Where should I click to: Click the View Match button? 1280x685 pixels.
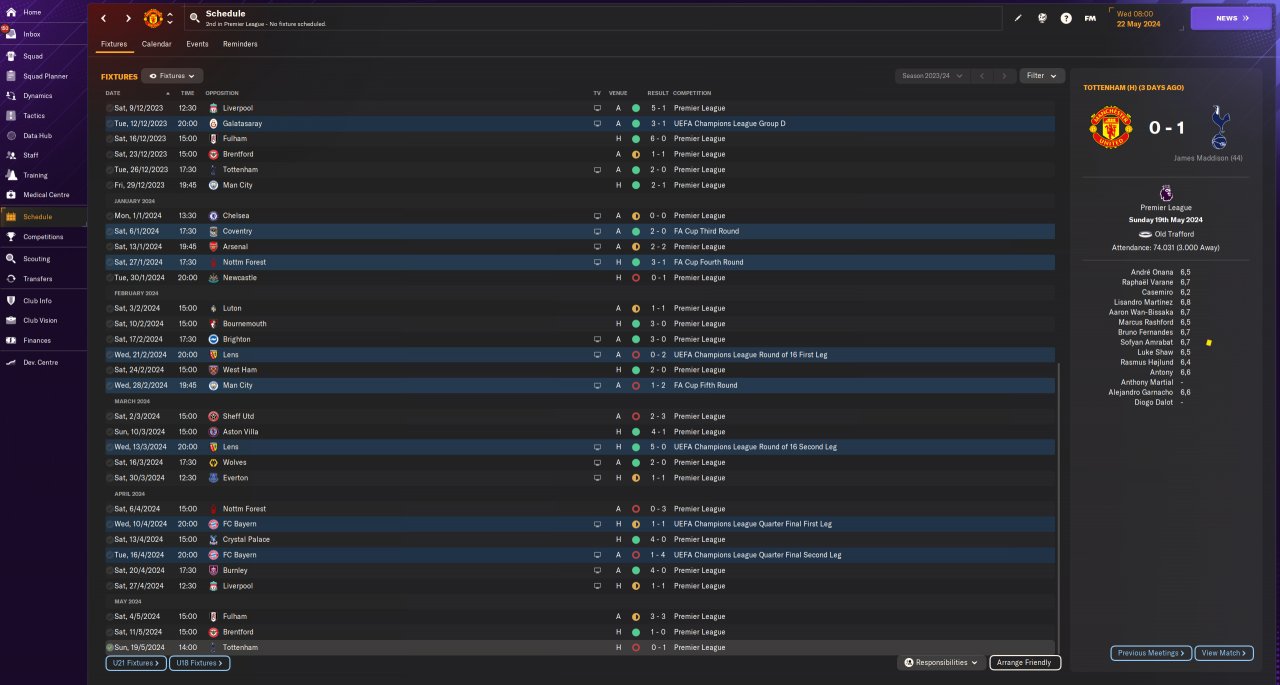tap(1222, 653)
